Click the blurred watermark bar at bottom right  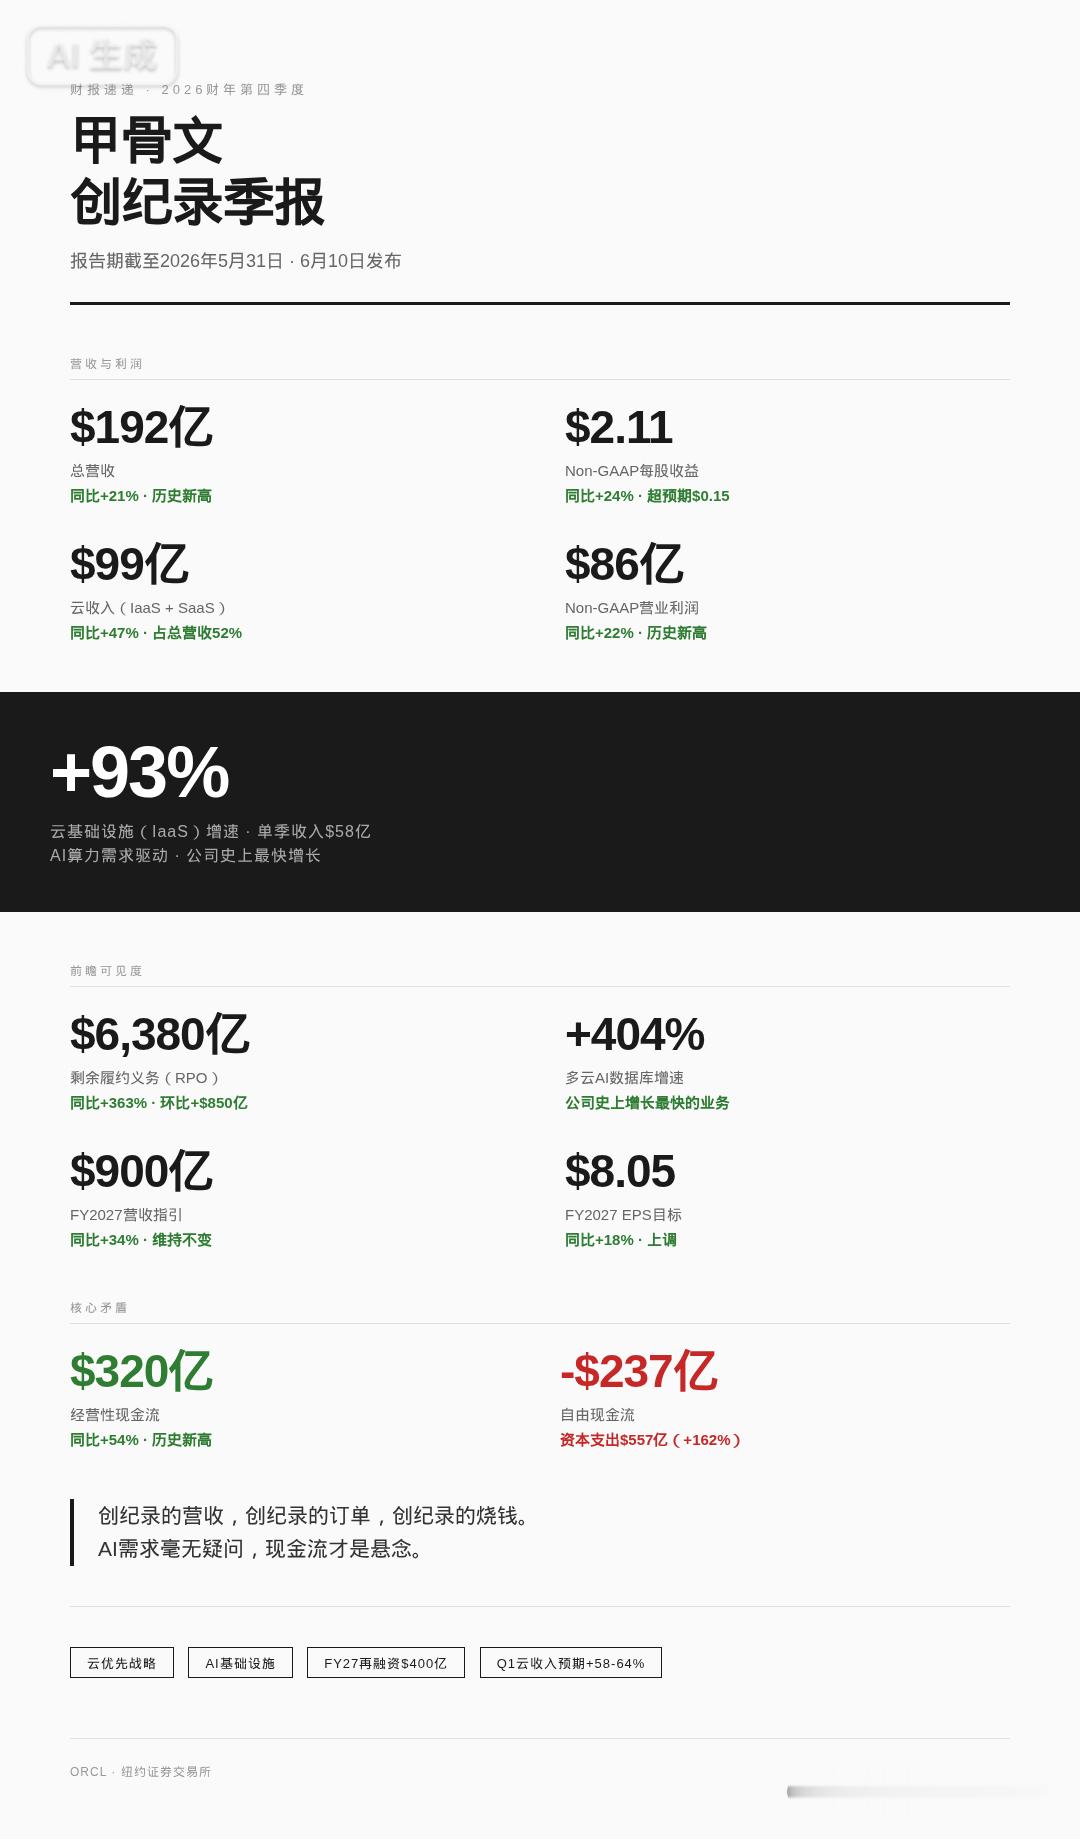(916, 1791)
